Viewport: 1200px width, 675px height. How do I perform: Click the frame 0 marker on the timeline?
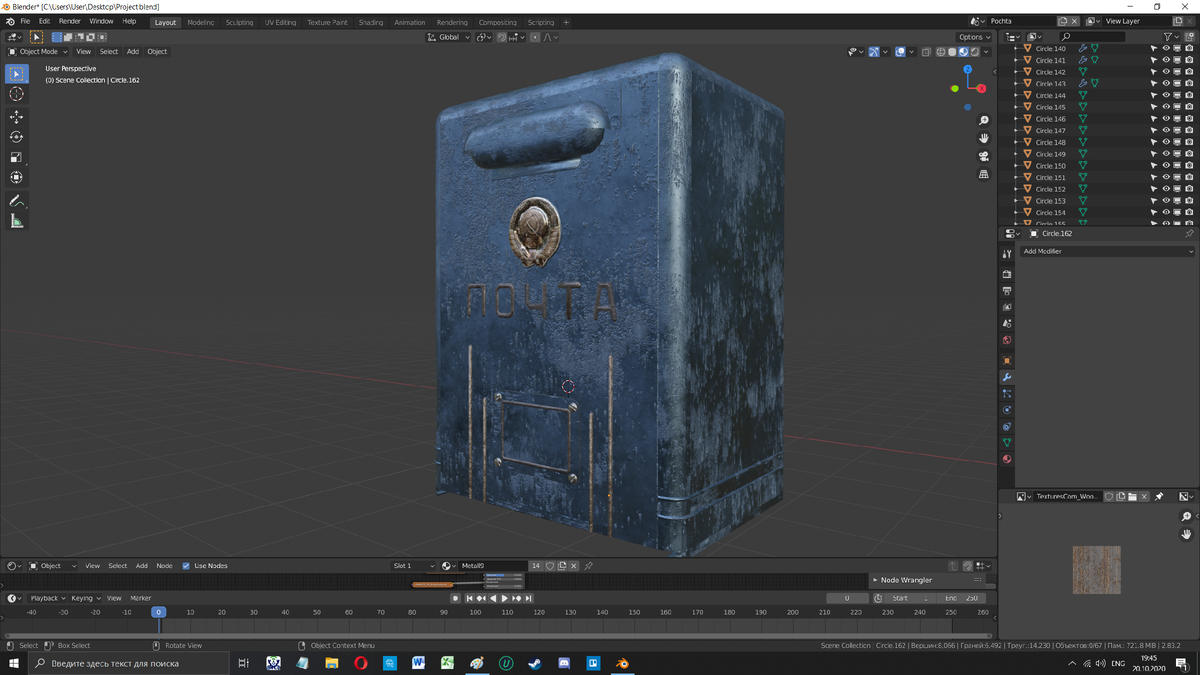[x=158, y=612]
